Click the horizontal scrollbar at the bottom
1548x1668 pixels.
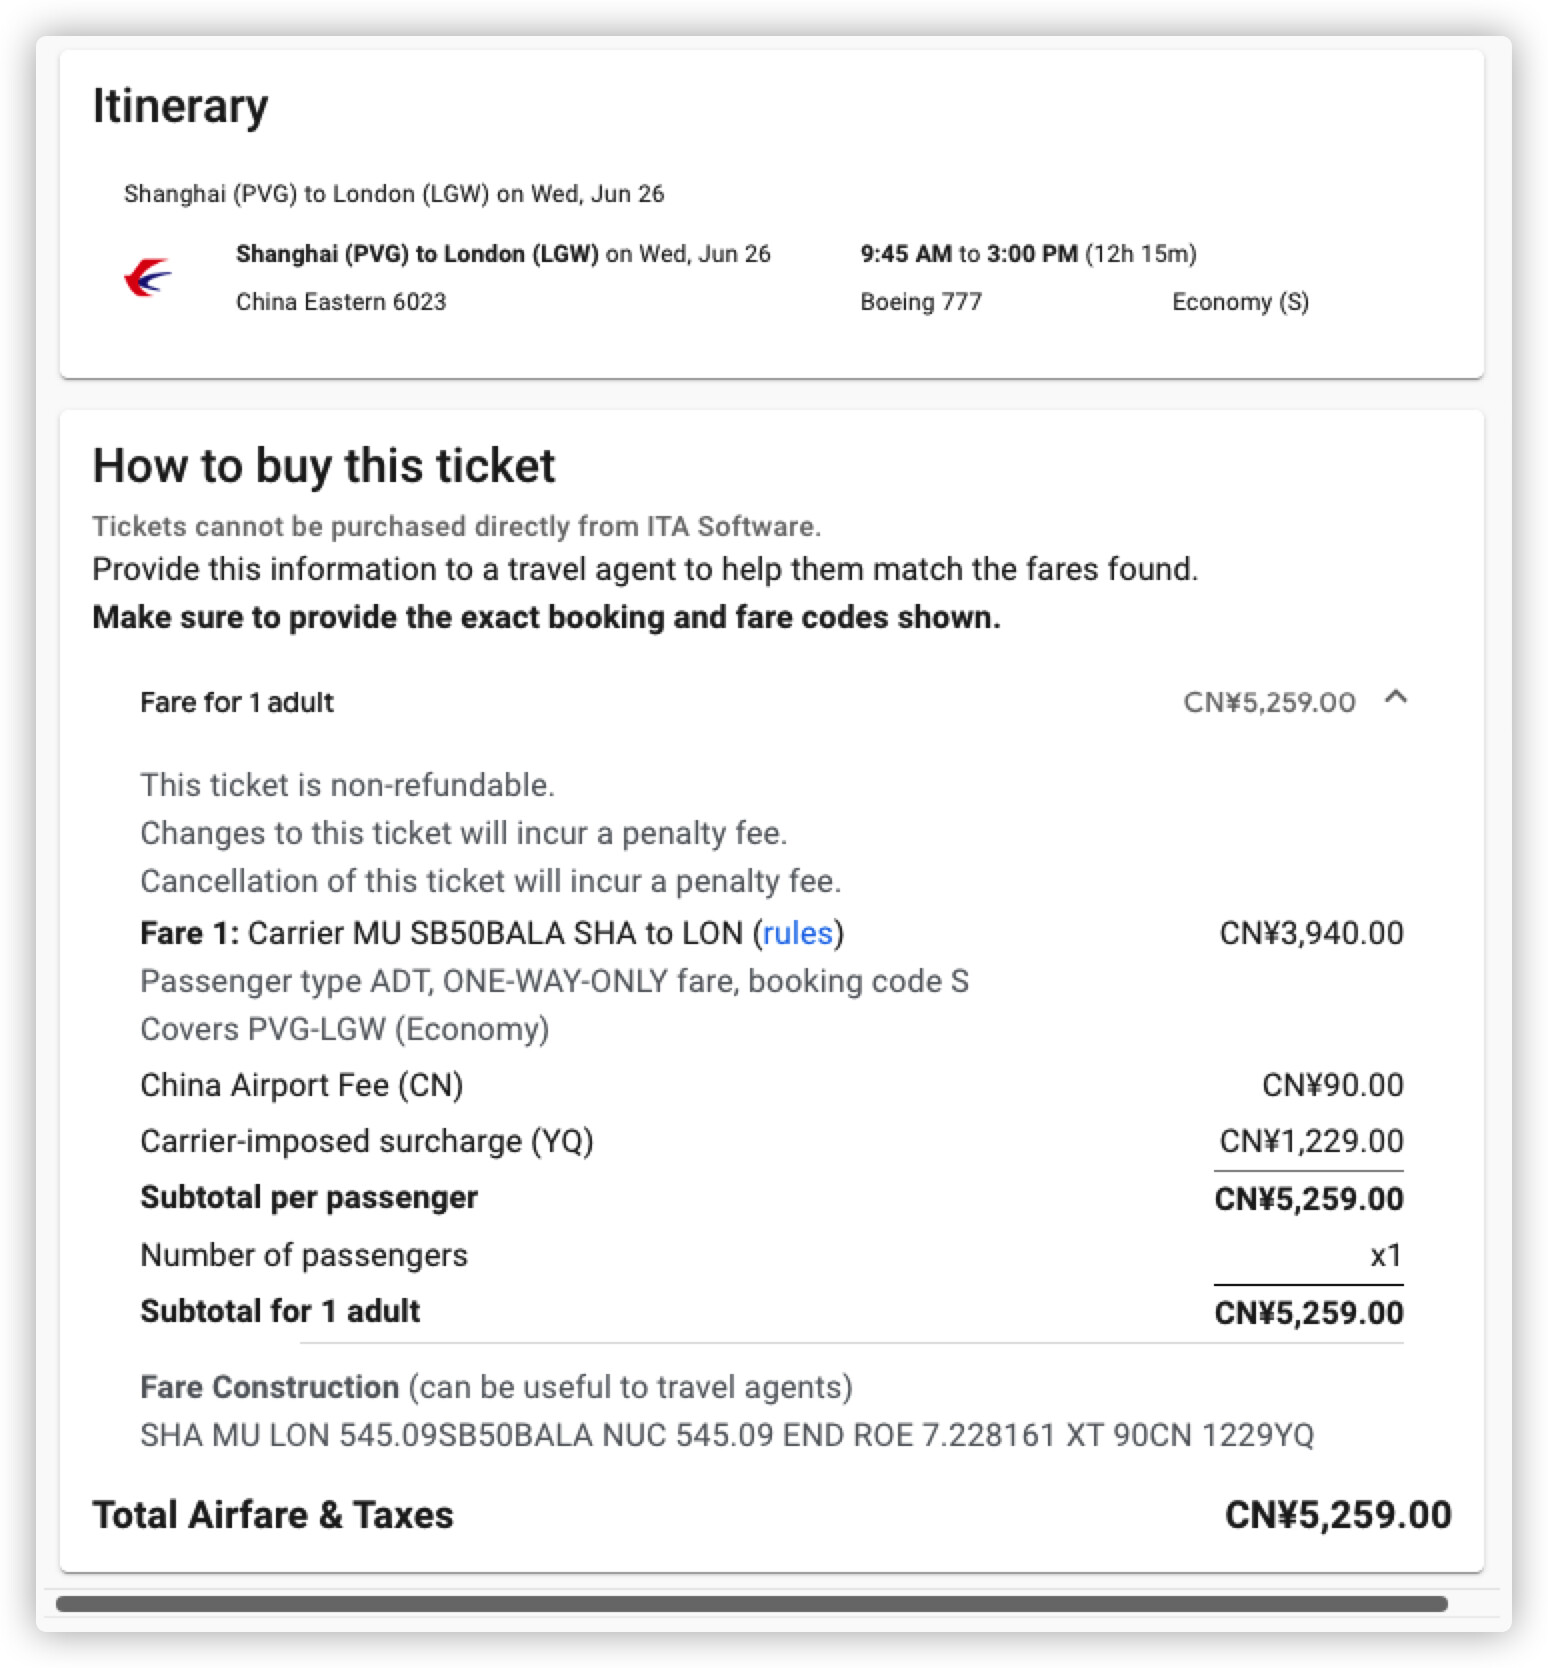(x=750, y=1604)
